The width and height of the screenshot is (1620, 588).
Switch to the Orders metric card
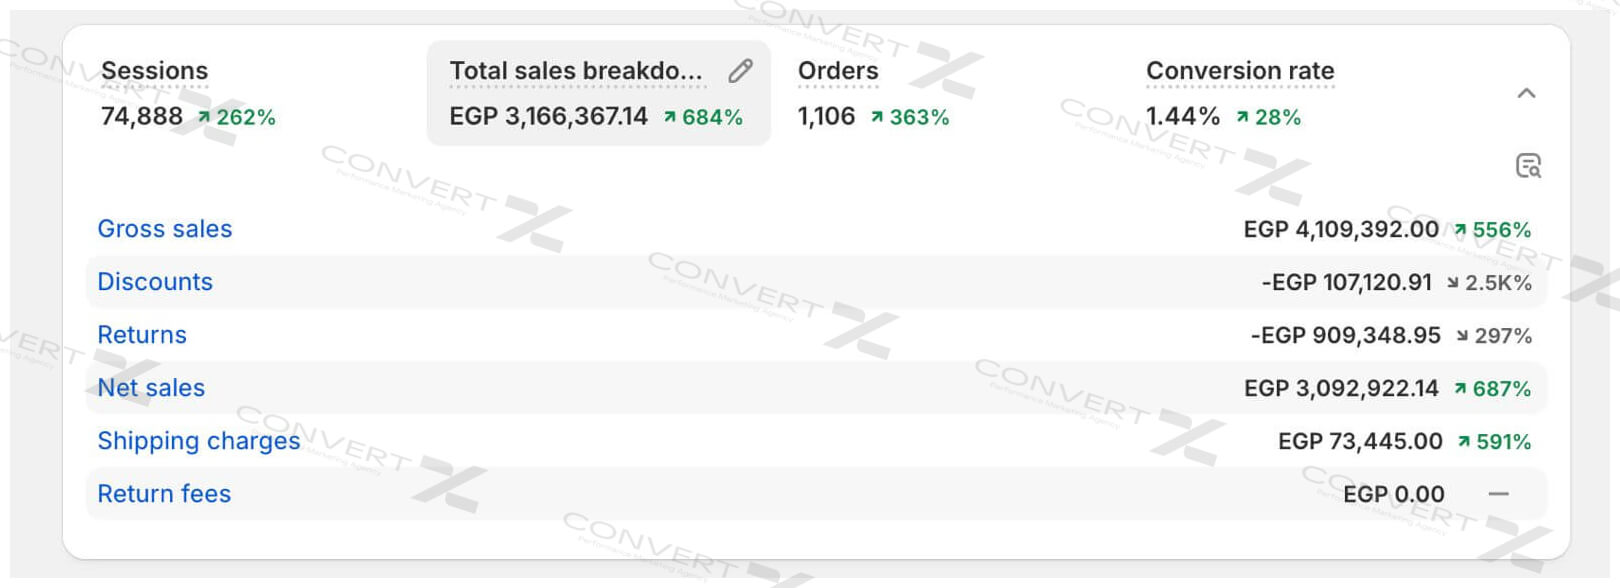pyautogui.click(x=838, y=71)
